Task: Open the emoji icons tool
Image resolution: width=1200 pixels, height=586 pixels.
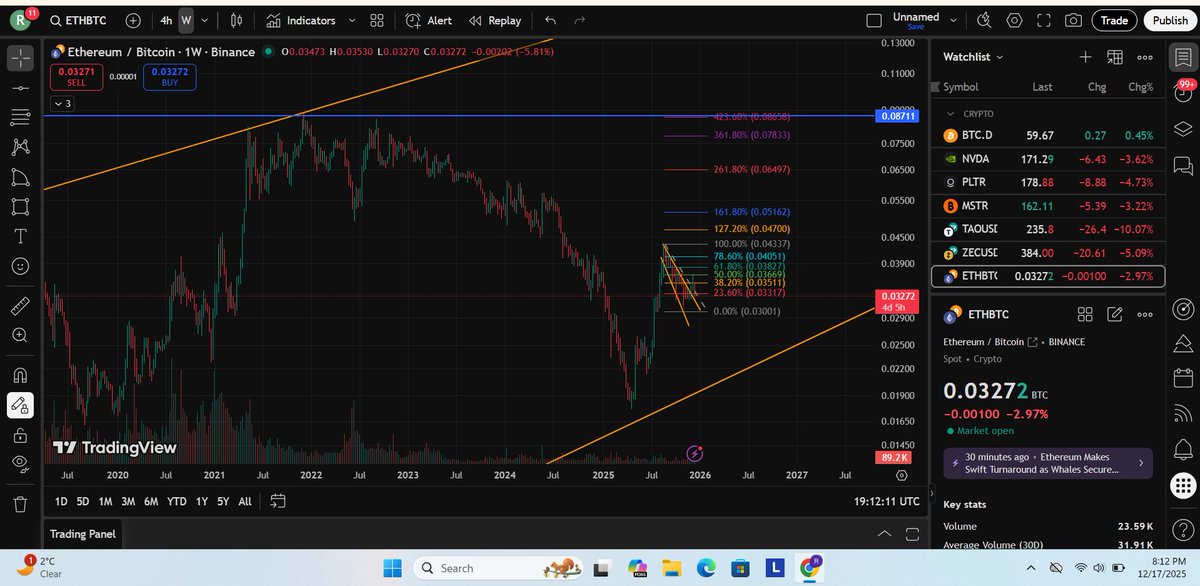Action: (x=20, y=267)
